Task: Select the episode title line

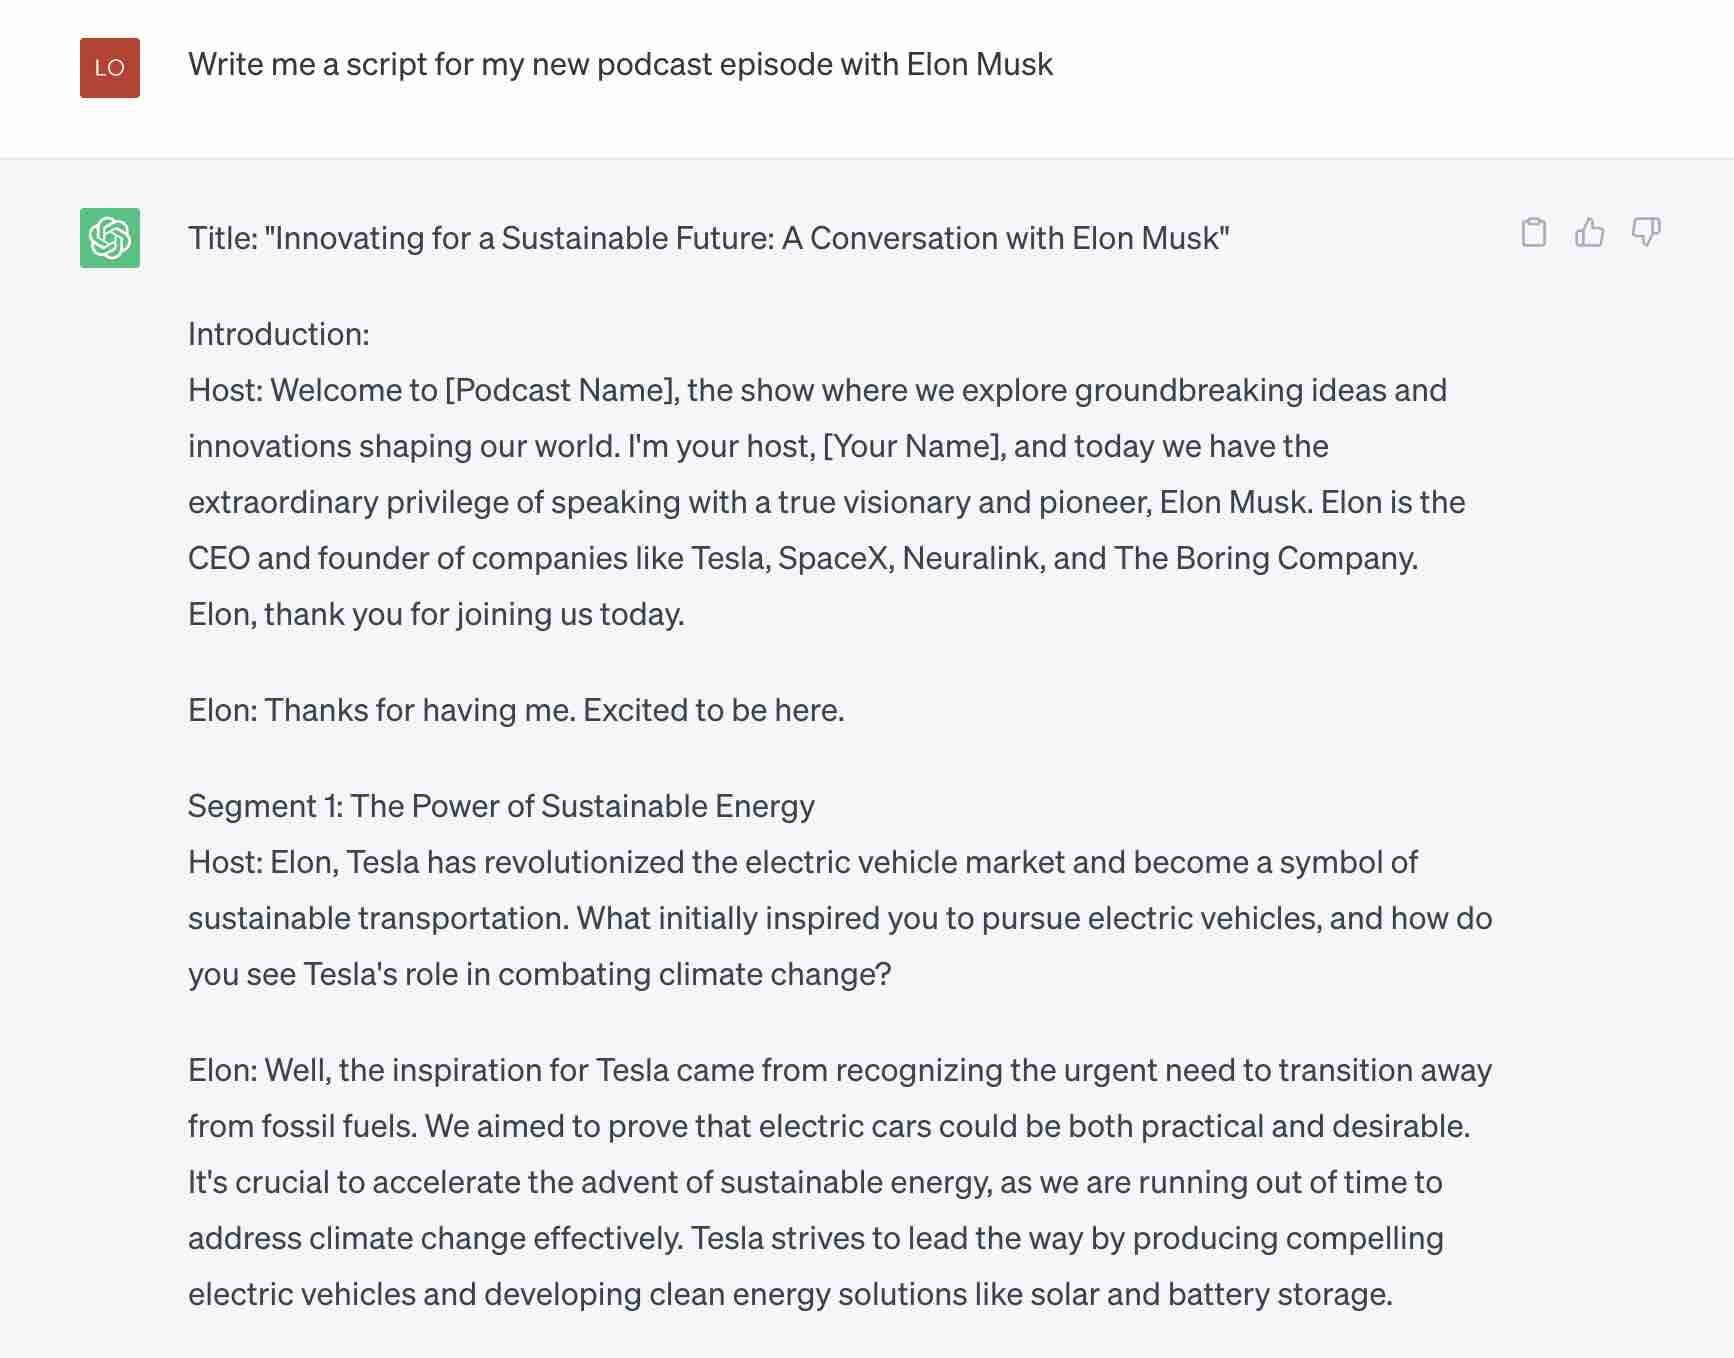Action: click(x=708, y=238)
